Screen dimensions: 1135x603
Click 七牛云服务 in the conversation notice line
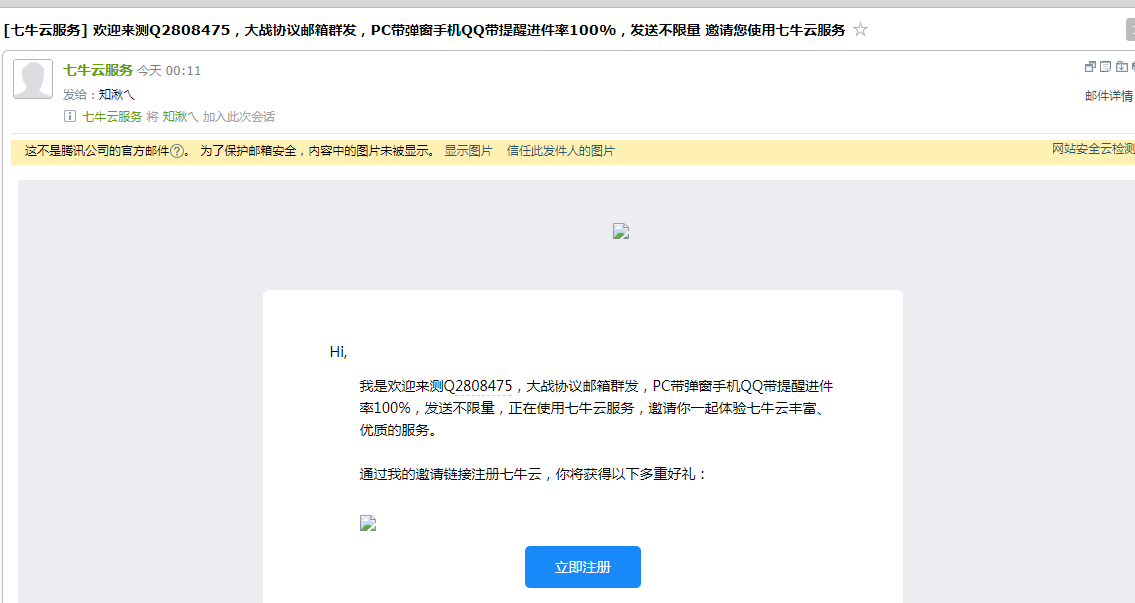point(112,117)
